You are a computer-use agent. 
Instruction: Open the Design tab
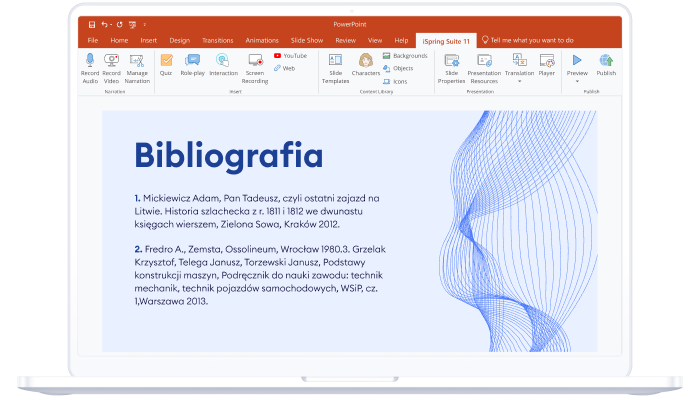[179, 40]
